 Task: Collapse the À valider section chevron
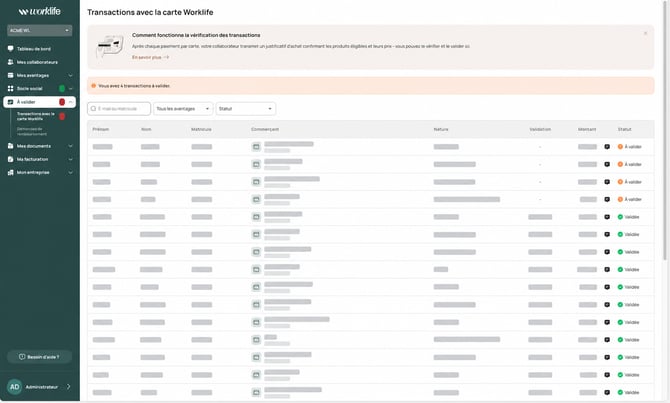[x=71, y=102]
